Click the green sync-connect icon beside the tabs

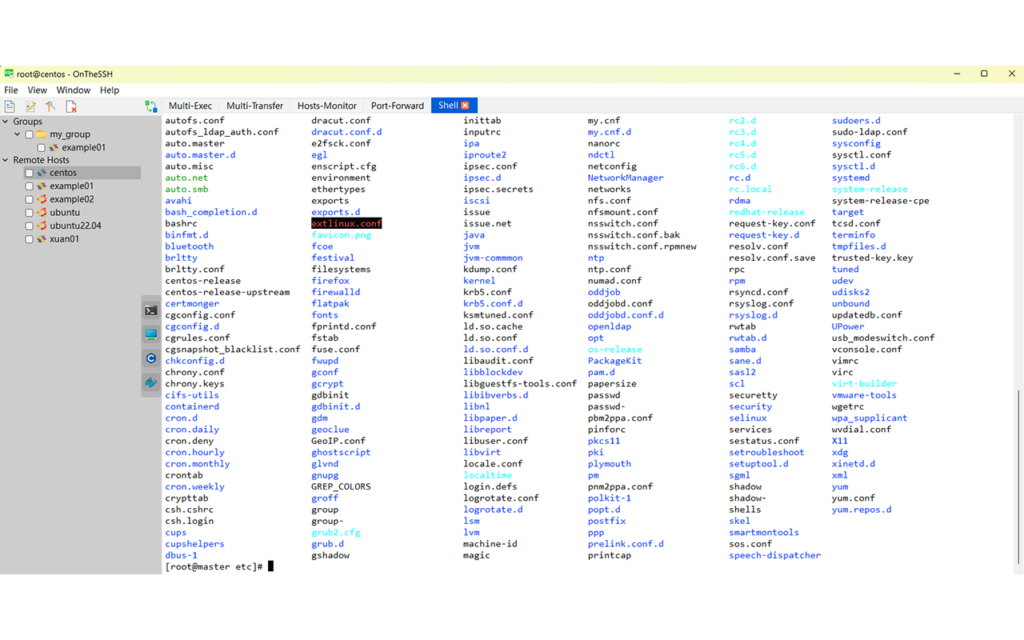tap(150, 106)
